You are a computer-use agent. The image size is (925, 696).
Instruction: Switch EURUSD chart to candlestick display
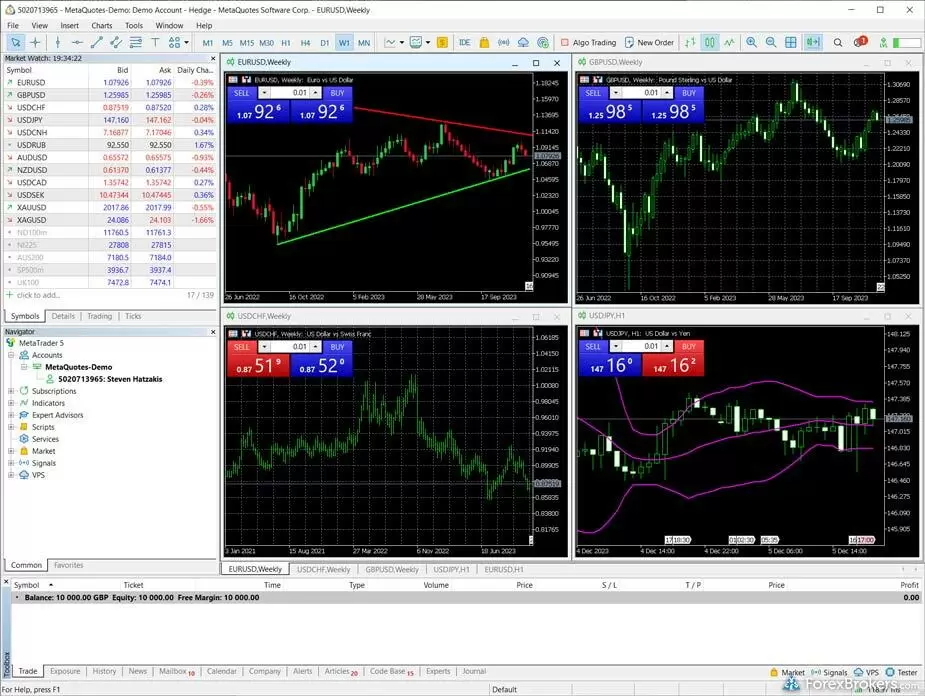[x=710, y=42]
